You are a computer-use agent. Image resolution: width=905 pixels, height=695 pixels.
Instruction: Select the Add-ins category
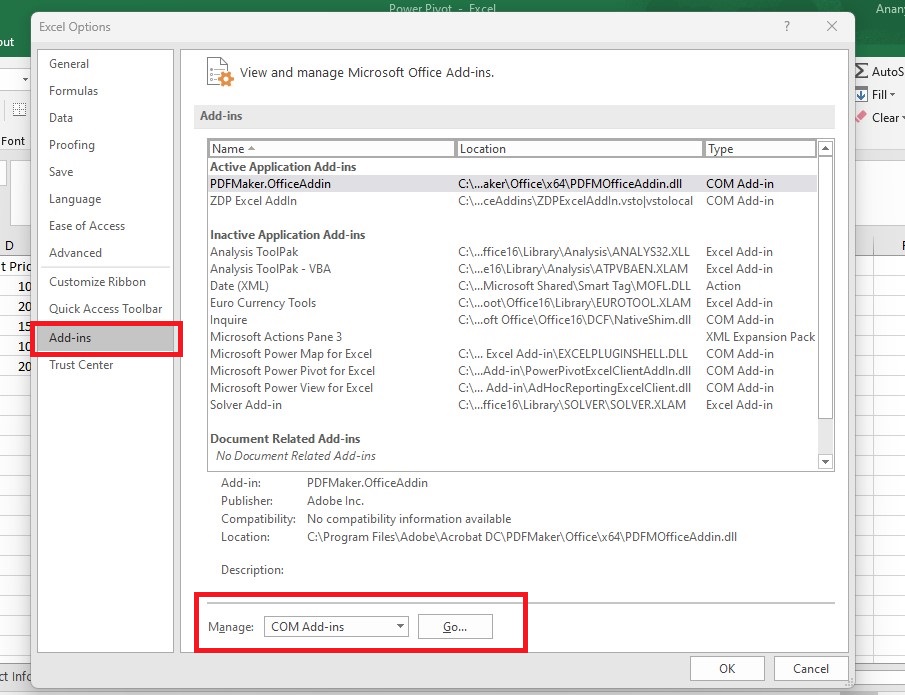(105, 338)
